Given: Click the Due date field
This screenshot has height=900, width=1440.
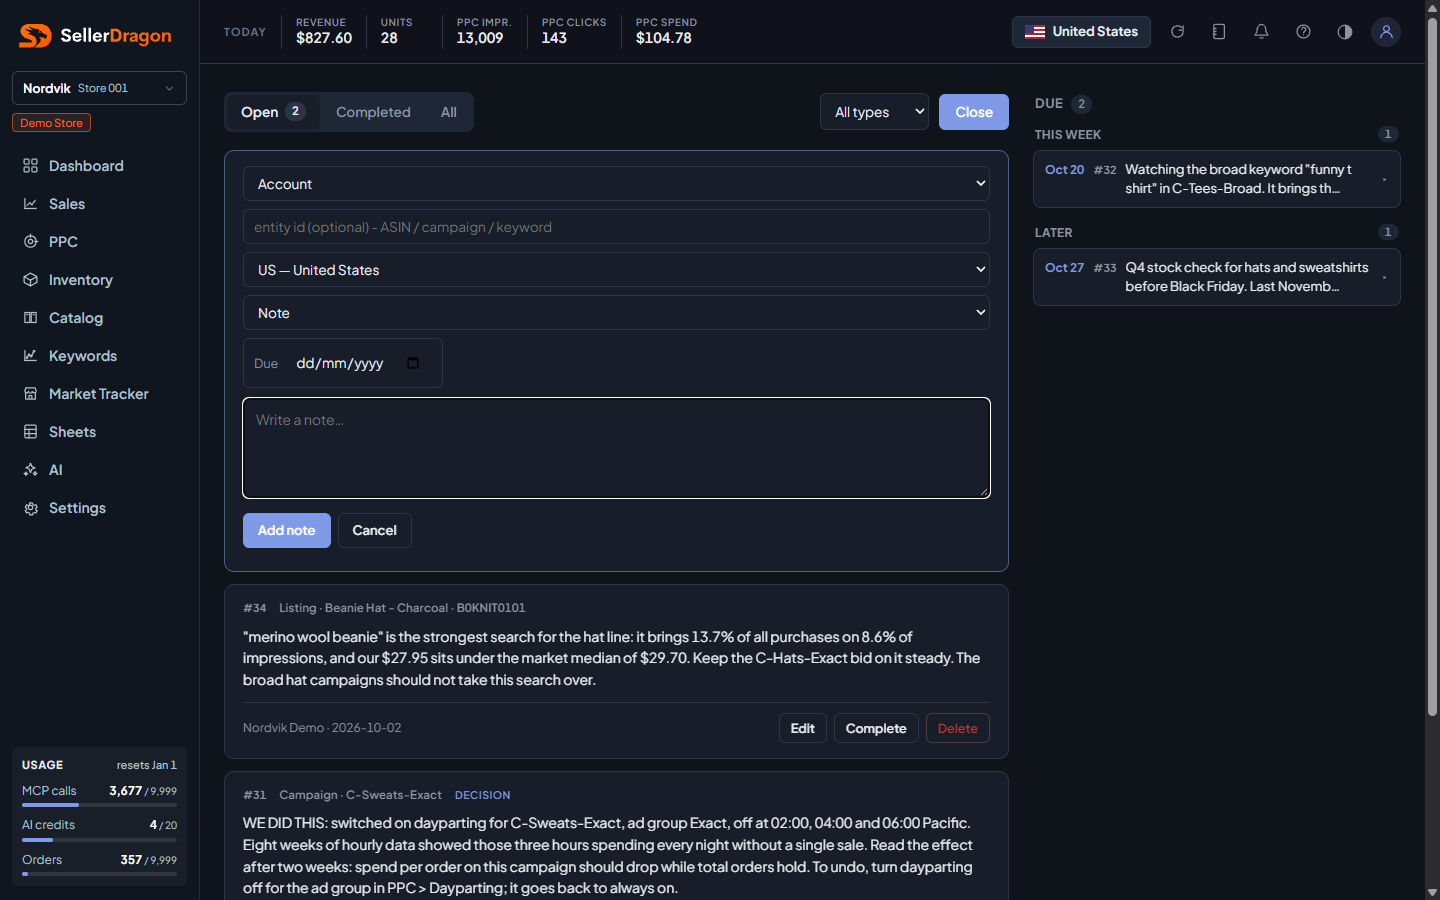Looking at the screenshot, I should [343, 363].
